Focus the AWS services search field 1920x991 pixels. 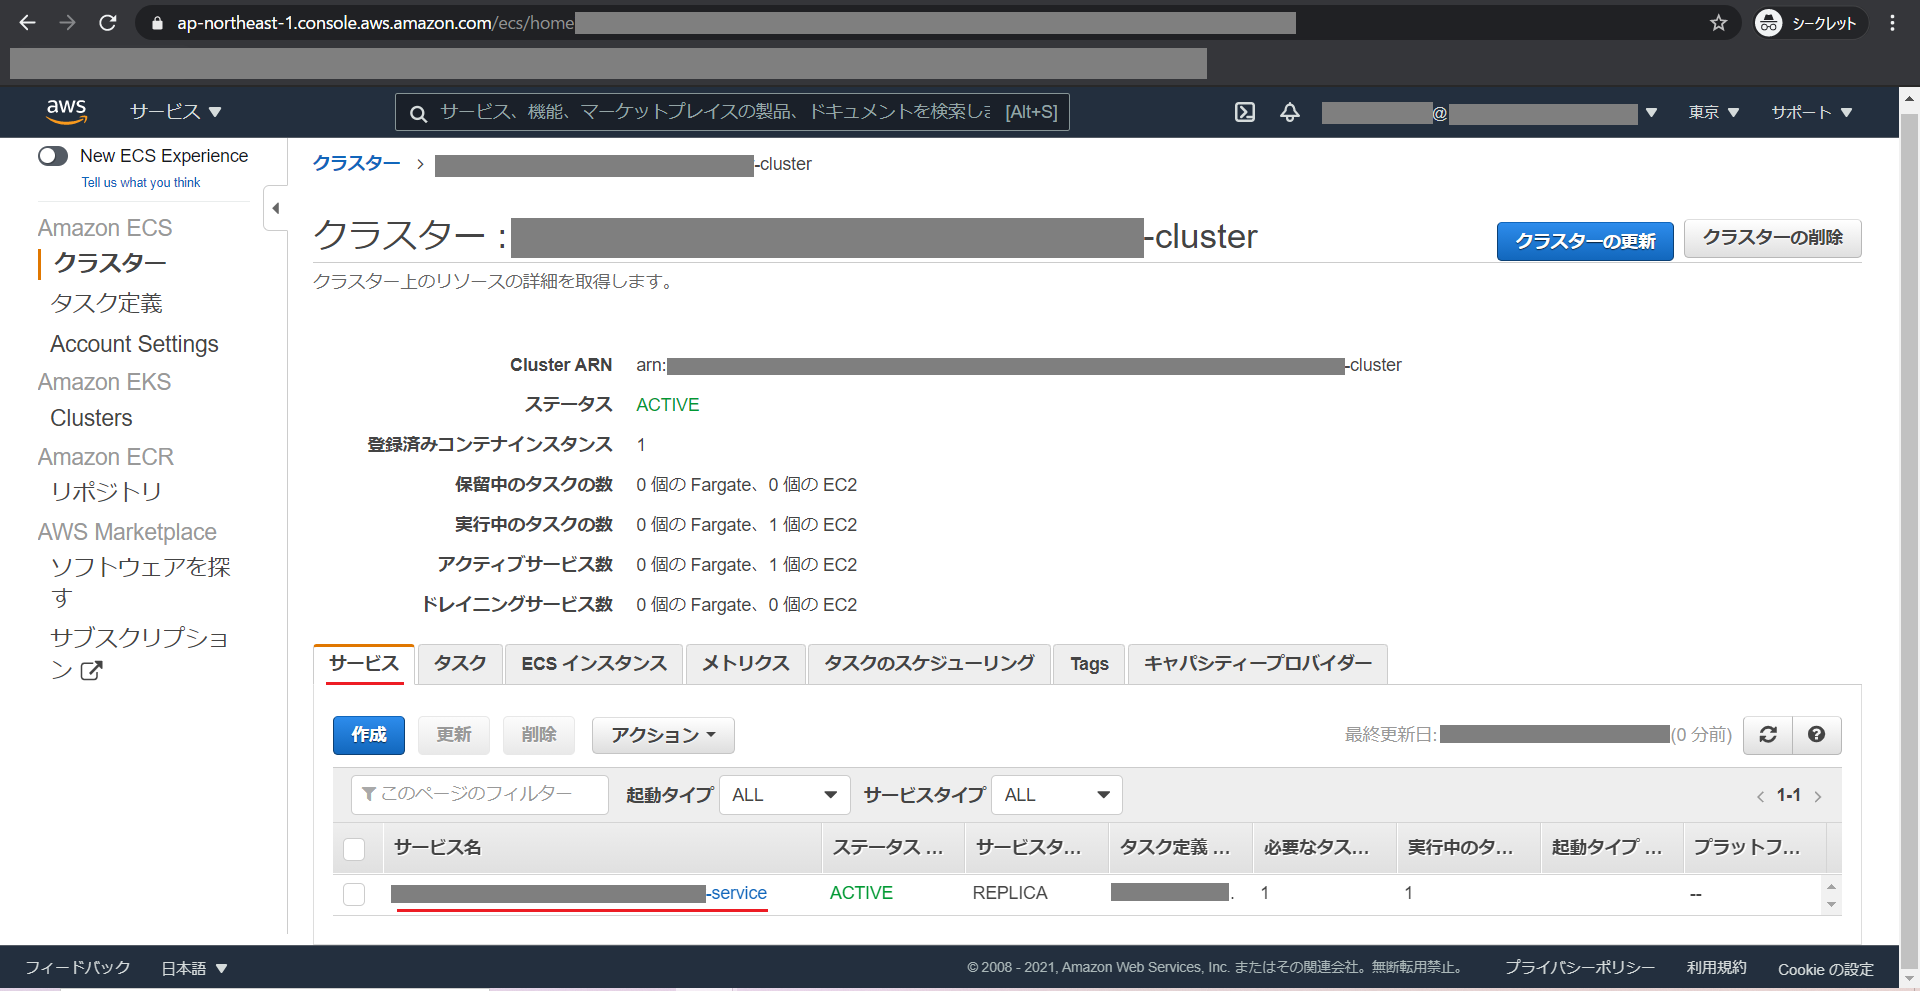733,112
